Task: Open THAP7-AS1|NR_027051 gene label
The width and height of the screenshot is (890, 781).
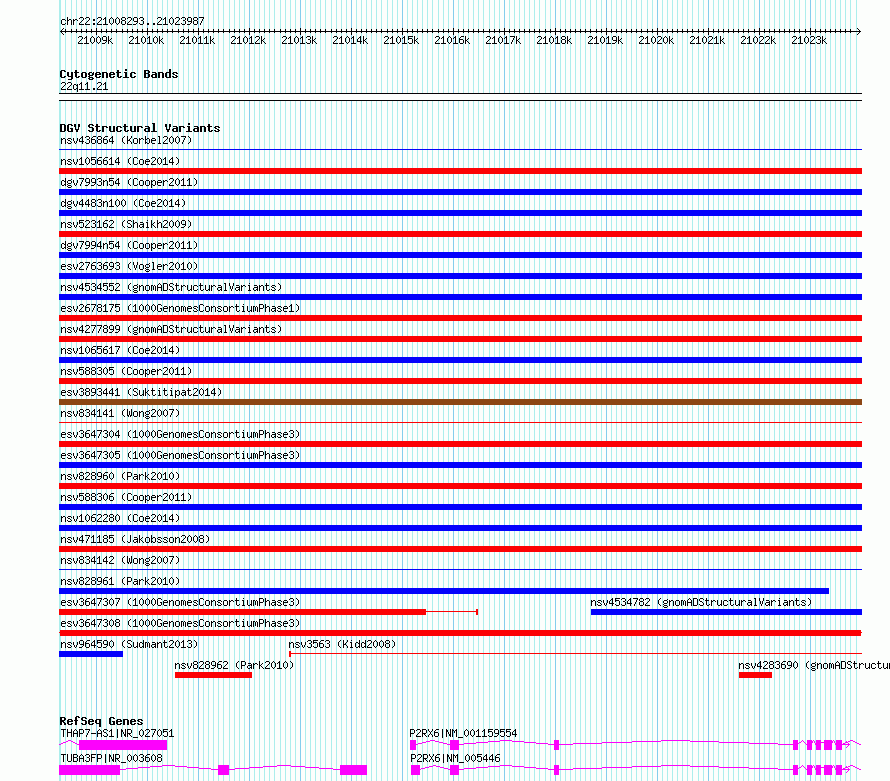Action: pyautogui.click(x=117, y=733)
